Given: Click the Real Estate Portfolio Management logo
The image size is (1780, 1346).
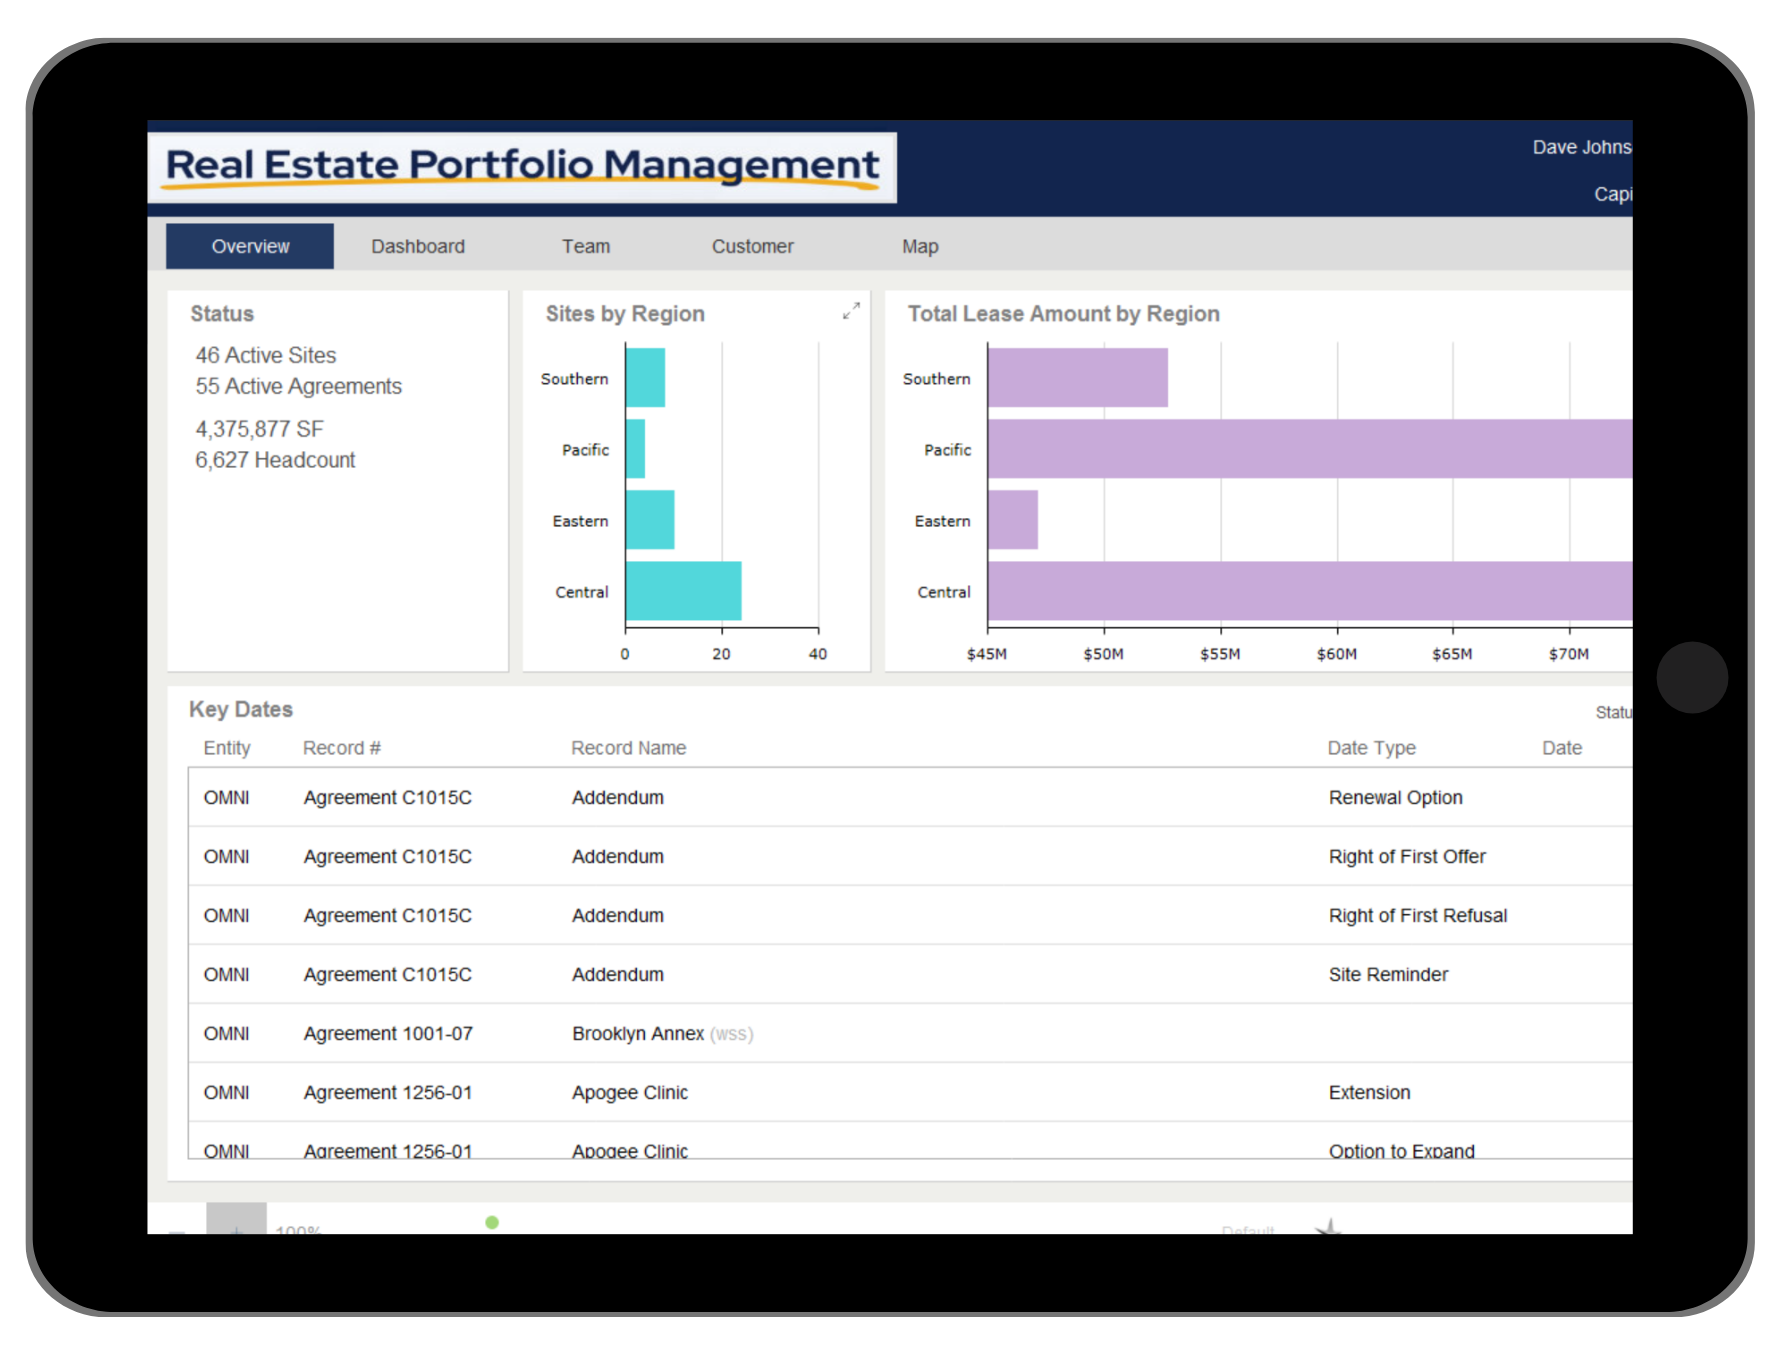Looking at the screenshot, I should (522, 166).
